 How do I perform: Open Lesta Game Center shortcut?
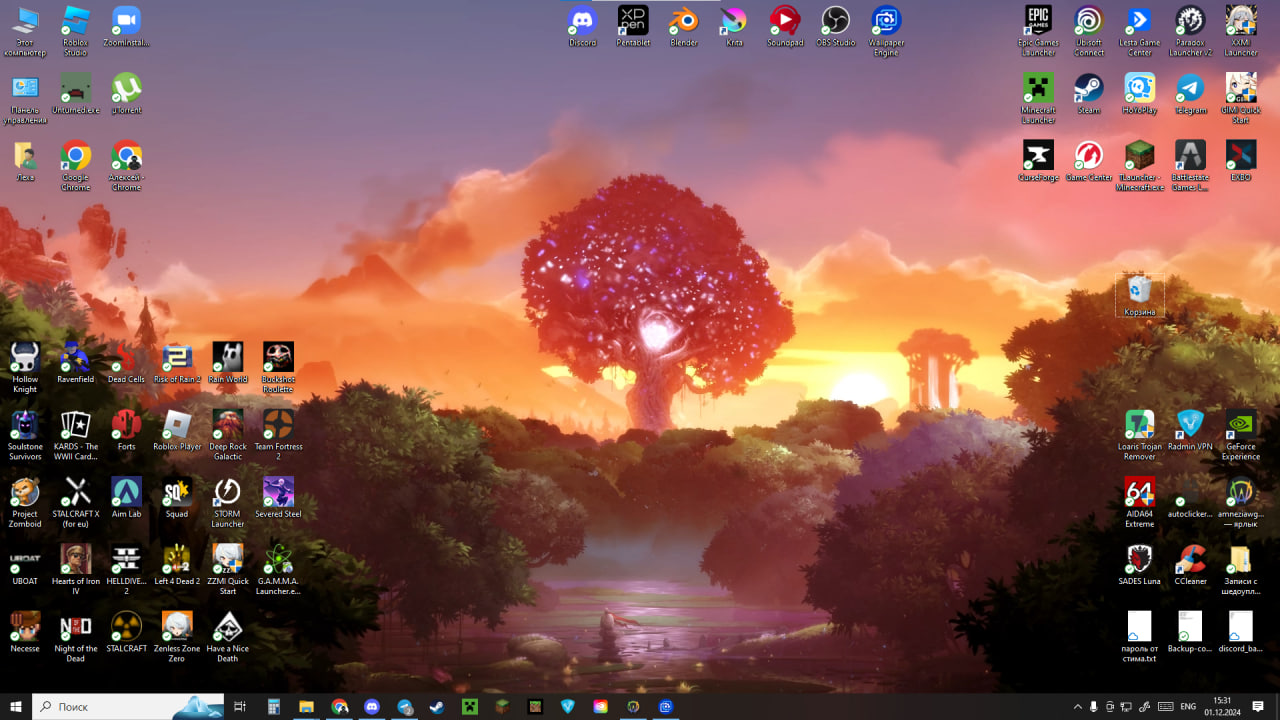click(1139, 31)
